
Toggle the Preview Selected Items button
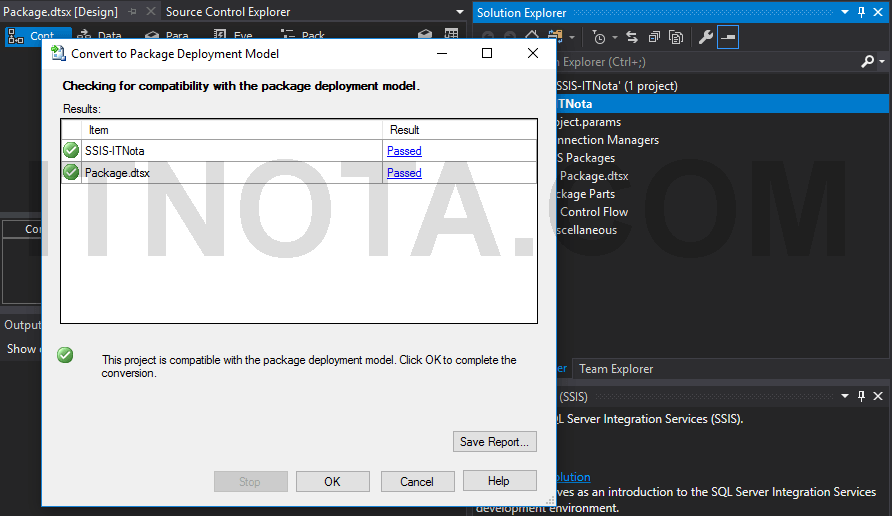(x=728, y=37)
